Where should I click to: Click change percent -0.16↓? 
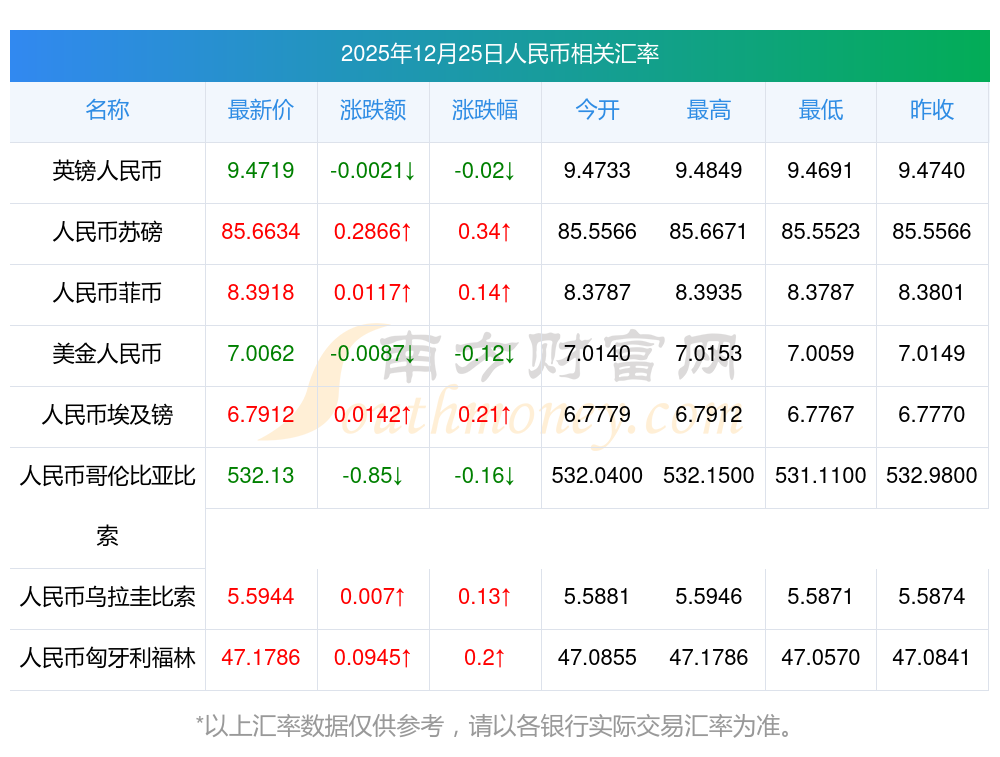[x=485, y=476]
